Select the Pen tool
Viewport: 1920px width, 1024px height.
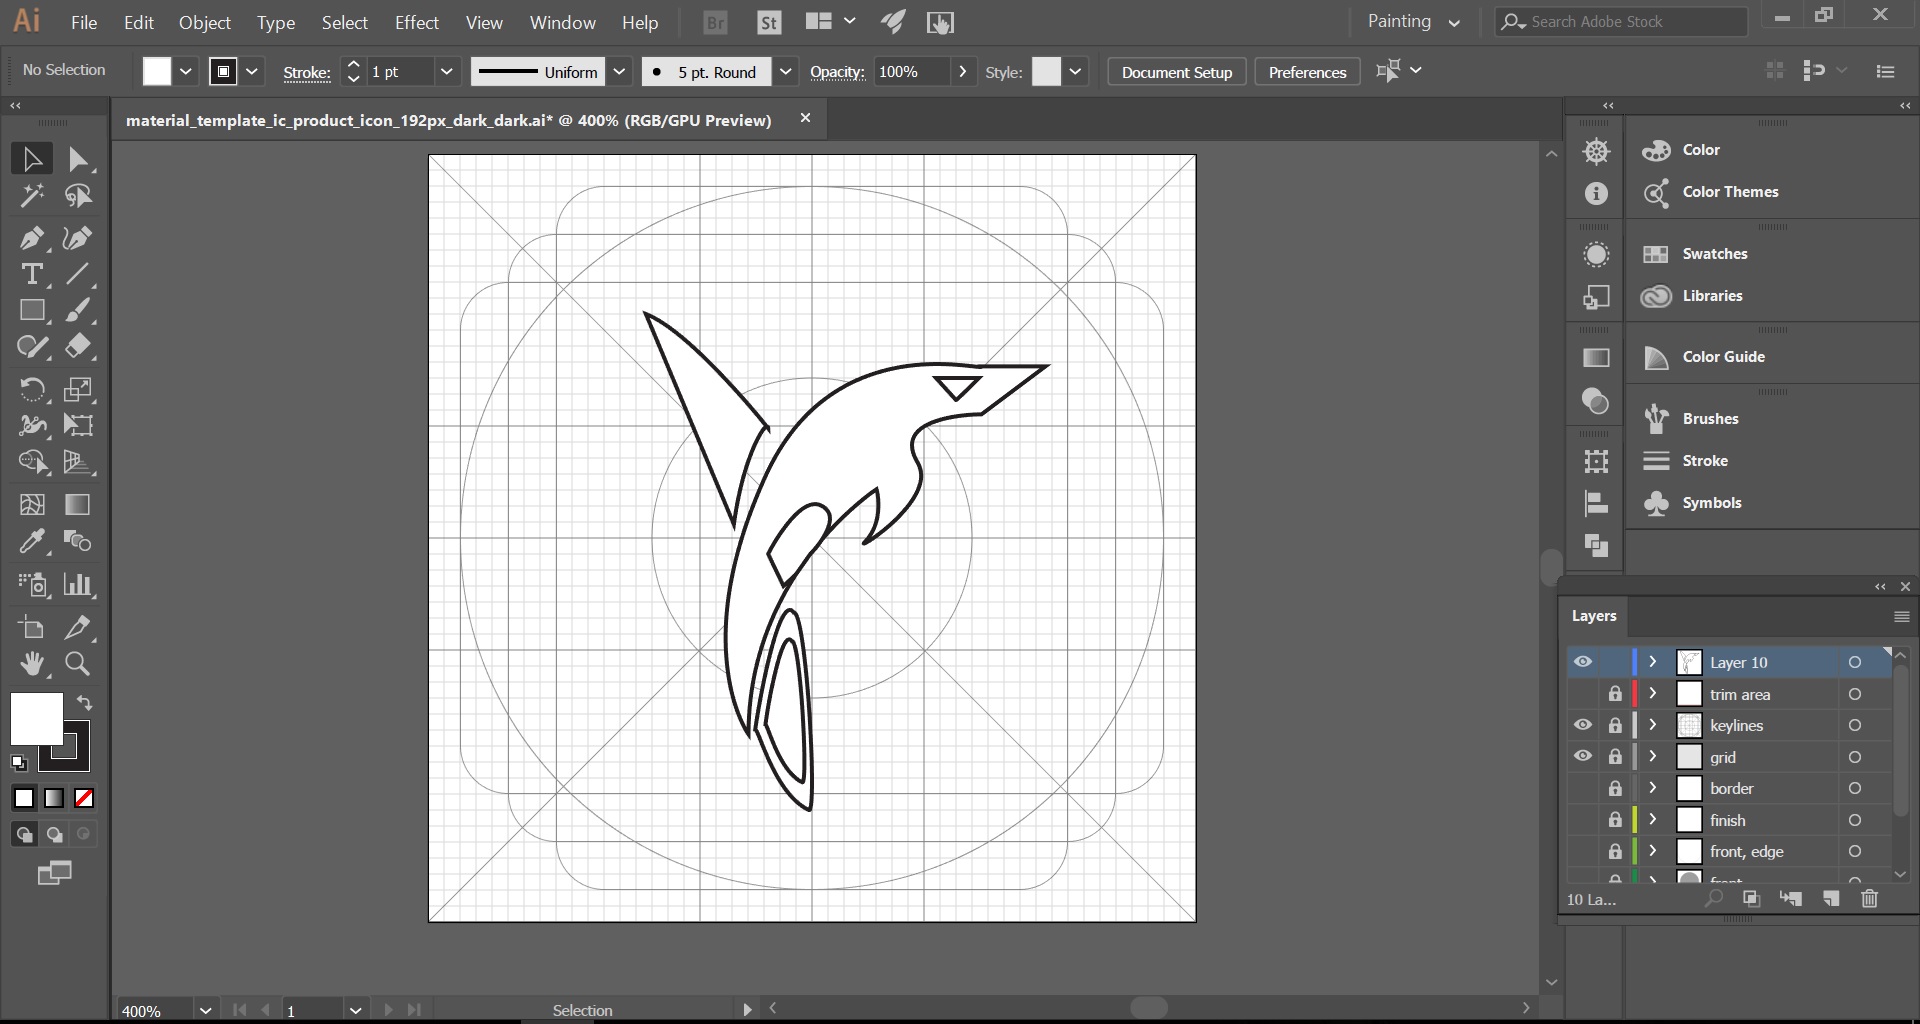click(32, 238)
